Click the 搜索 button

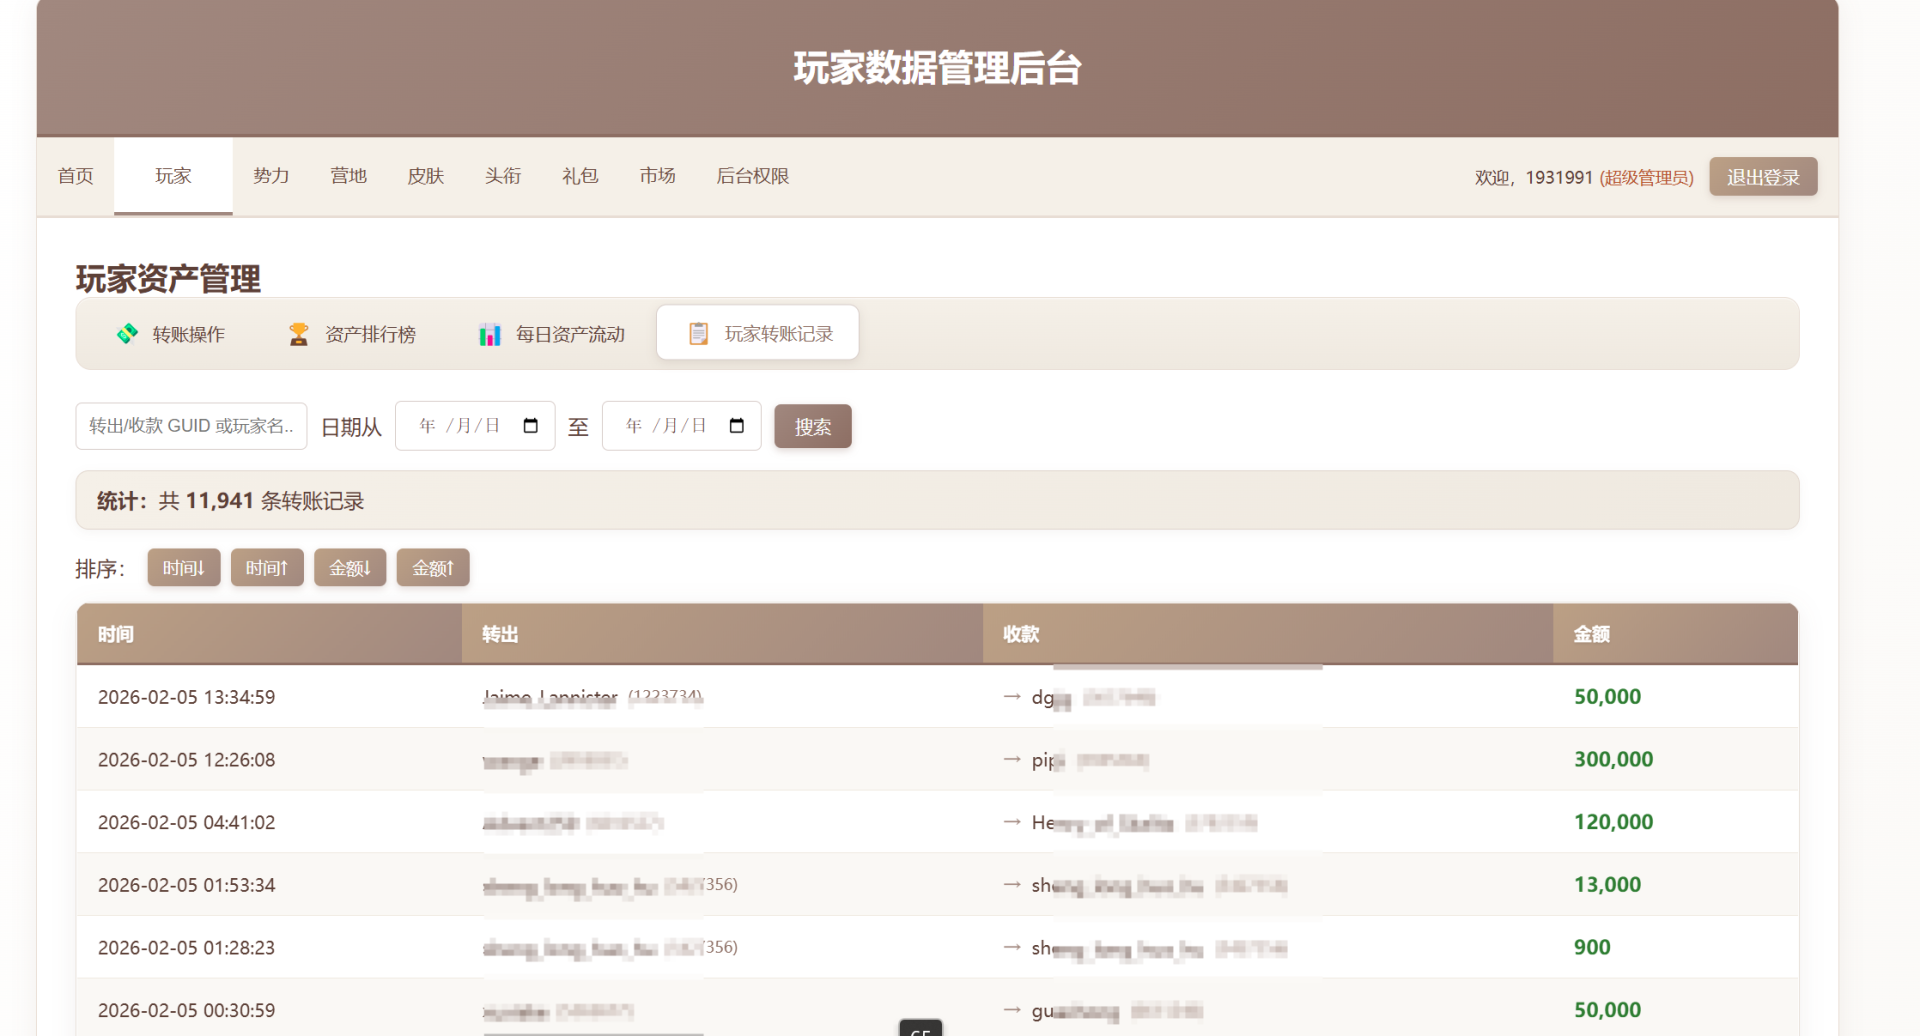pyautogui.click(x=813, y=427)
